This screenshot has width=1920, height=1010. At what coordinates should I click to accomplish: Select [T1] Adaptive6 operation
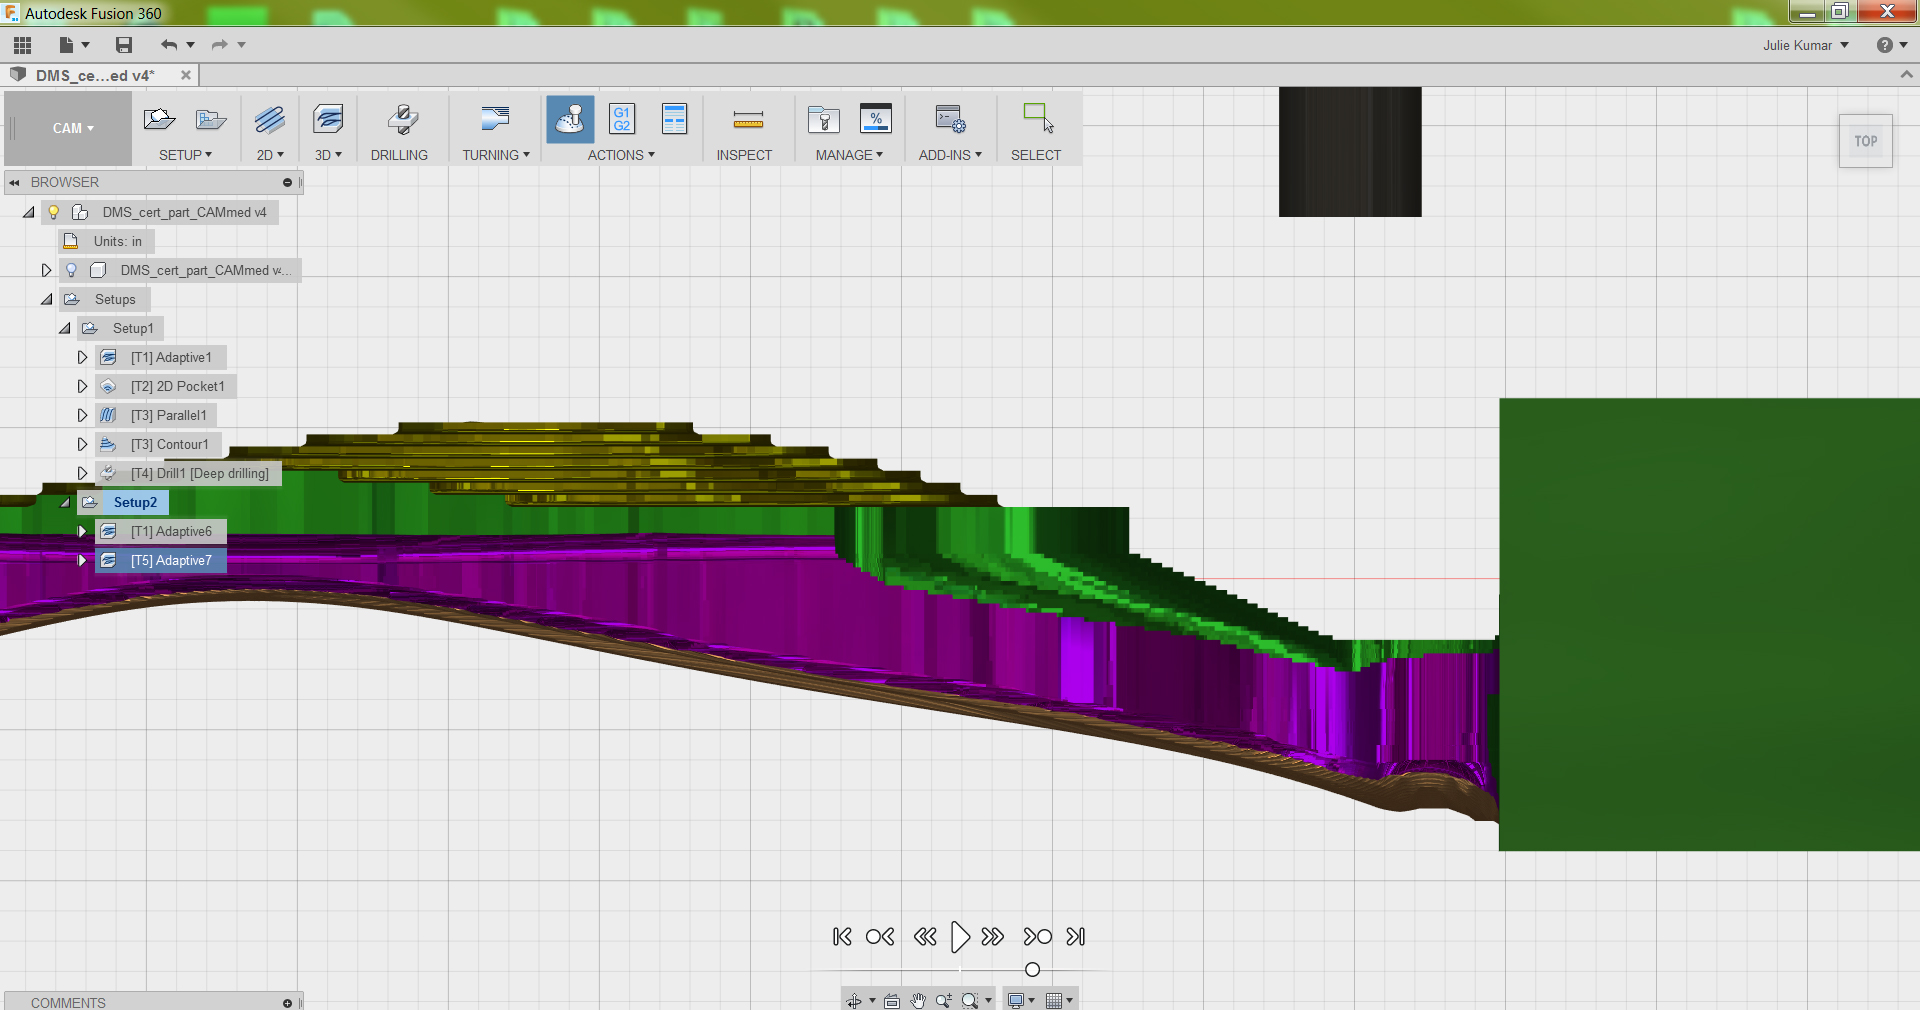171,531
